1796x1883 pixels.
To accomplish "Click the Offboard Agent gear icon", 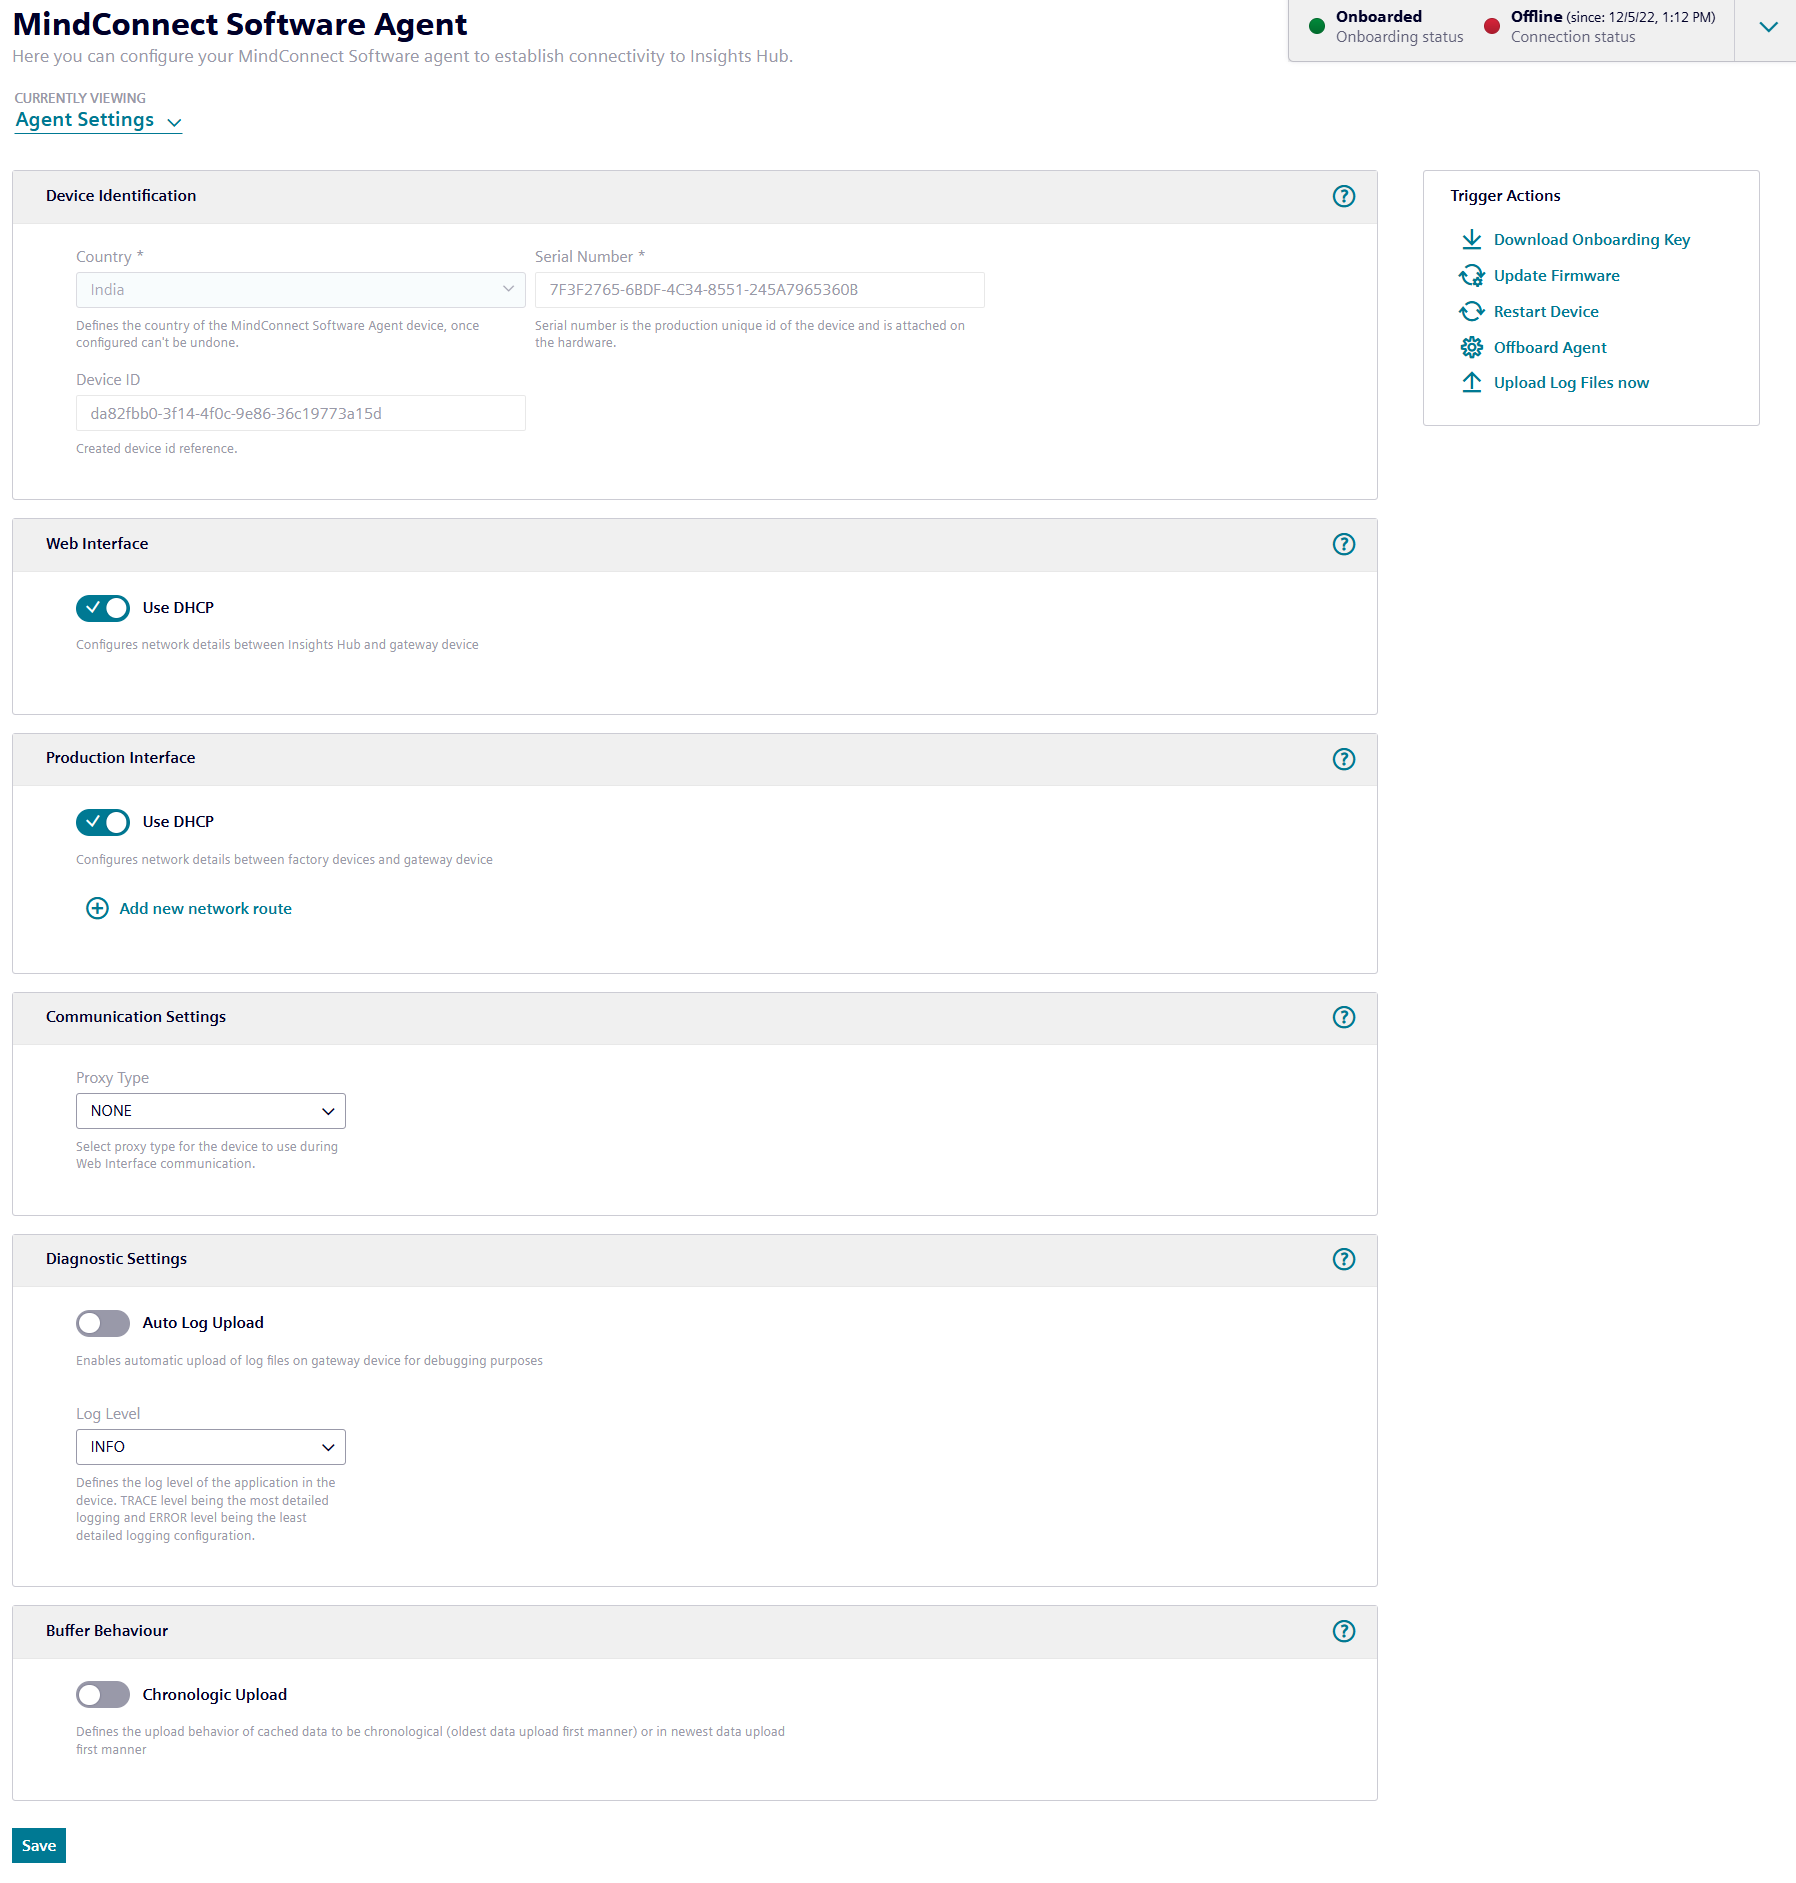I will click(1471, 347).
